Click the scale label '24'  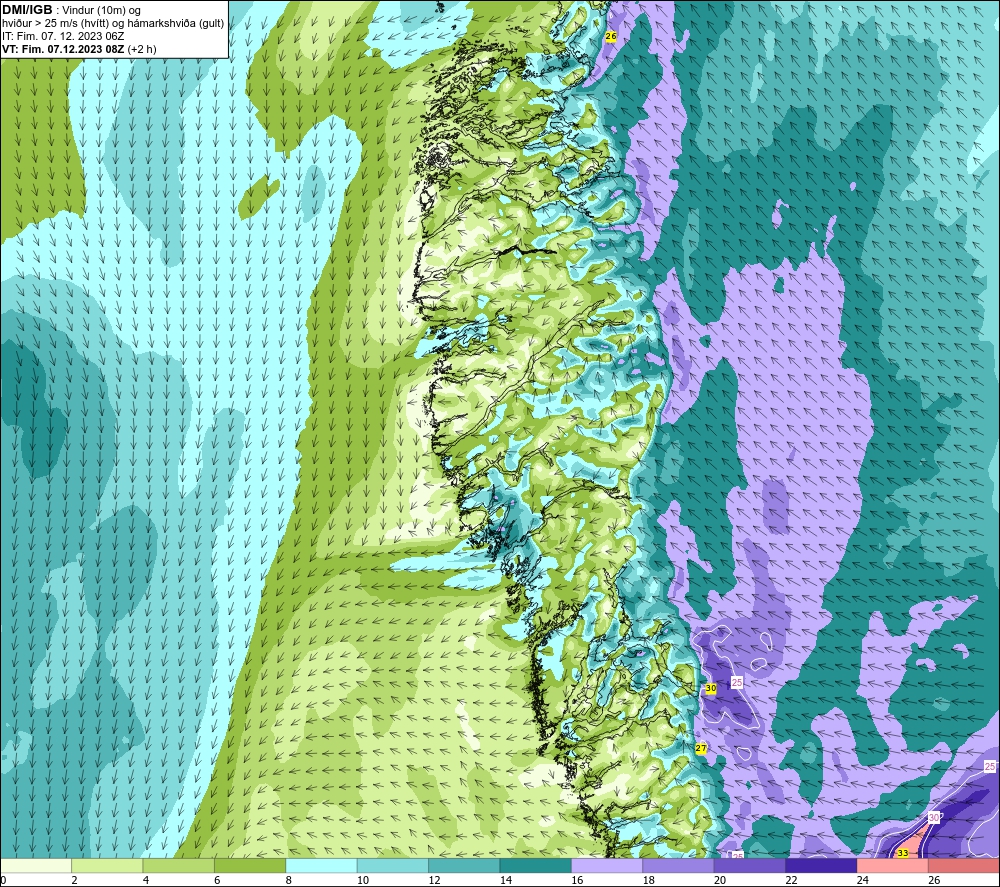[863, 880]
